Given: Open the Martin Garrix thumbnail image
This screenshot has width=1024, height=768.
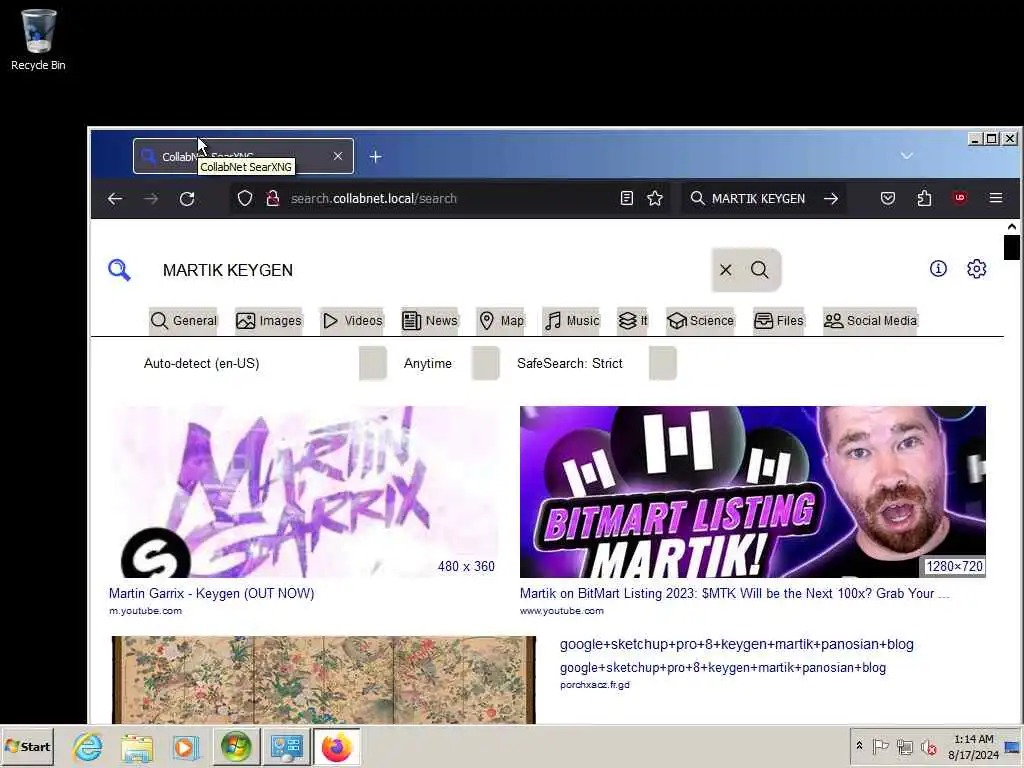Looking at the screenshot, I should (x=304, y=492).
